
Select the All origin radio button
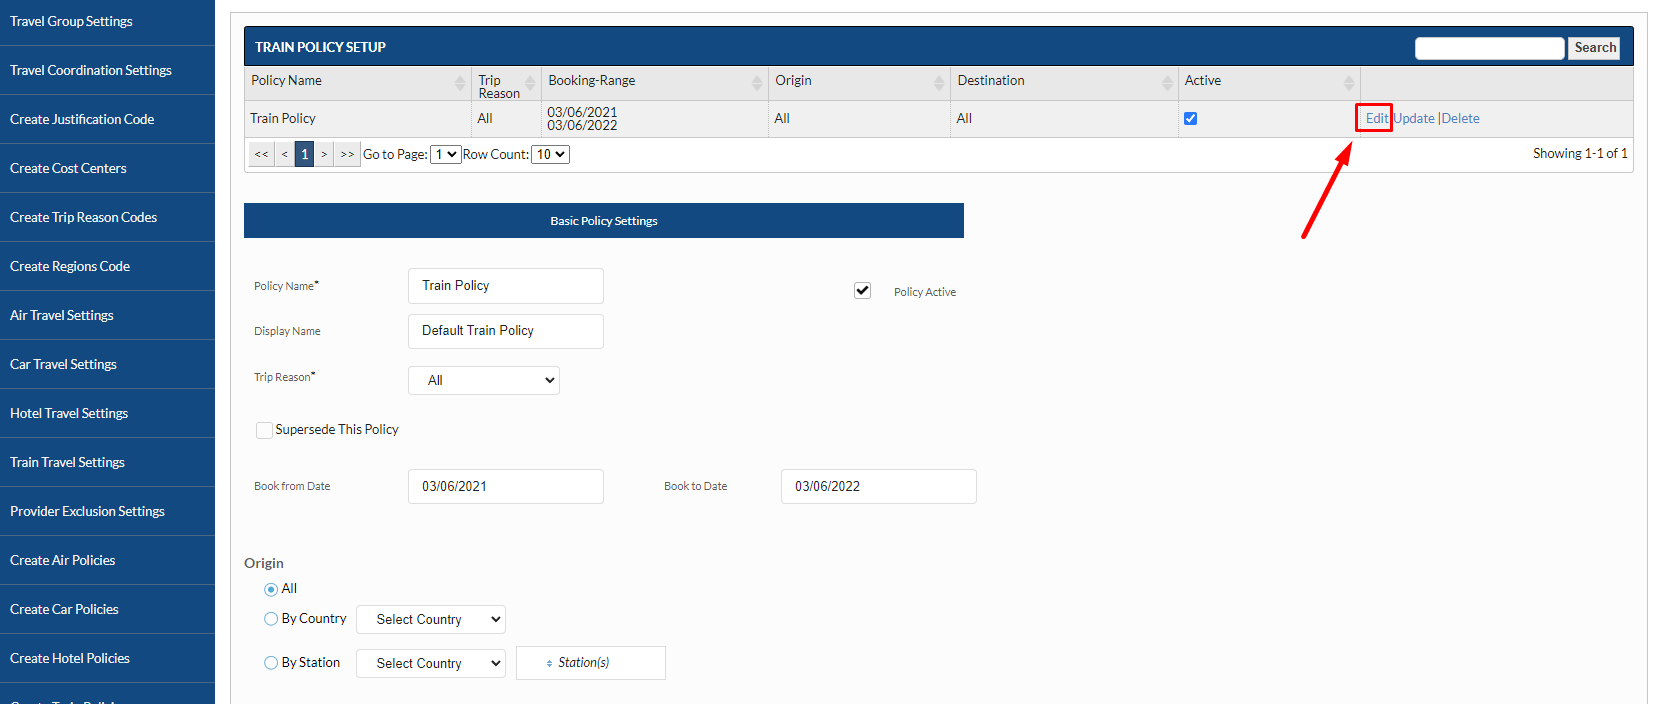coord(271,589)
